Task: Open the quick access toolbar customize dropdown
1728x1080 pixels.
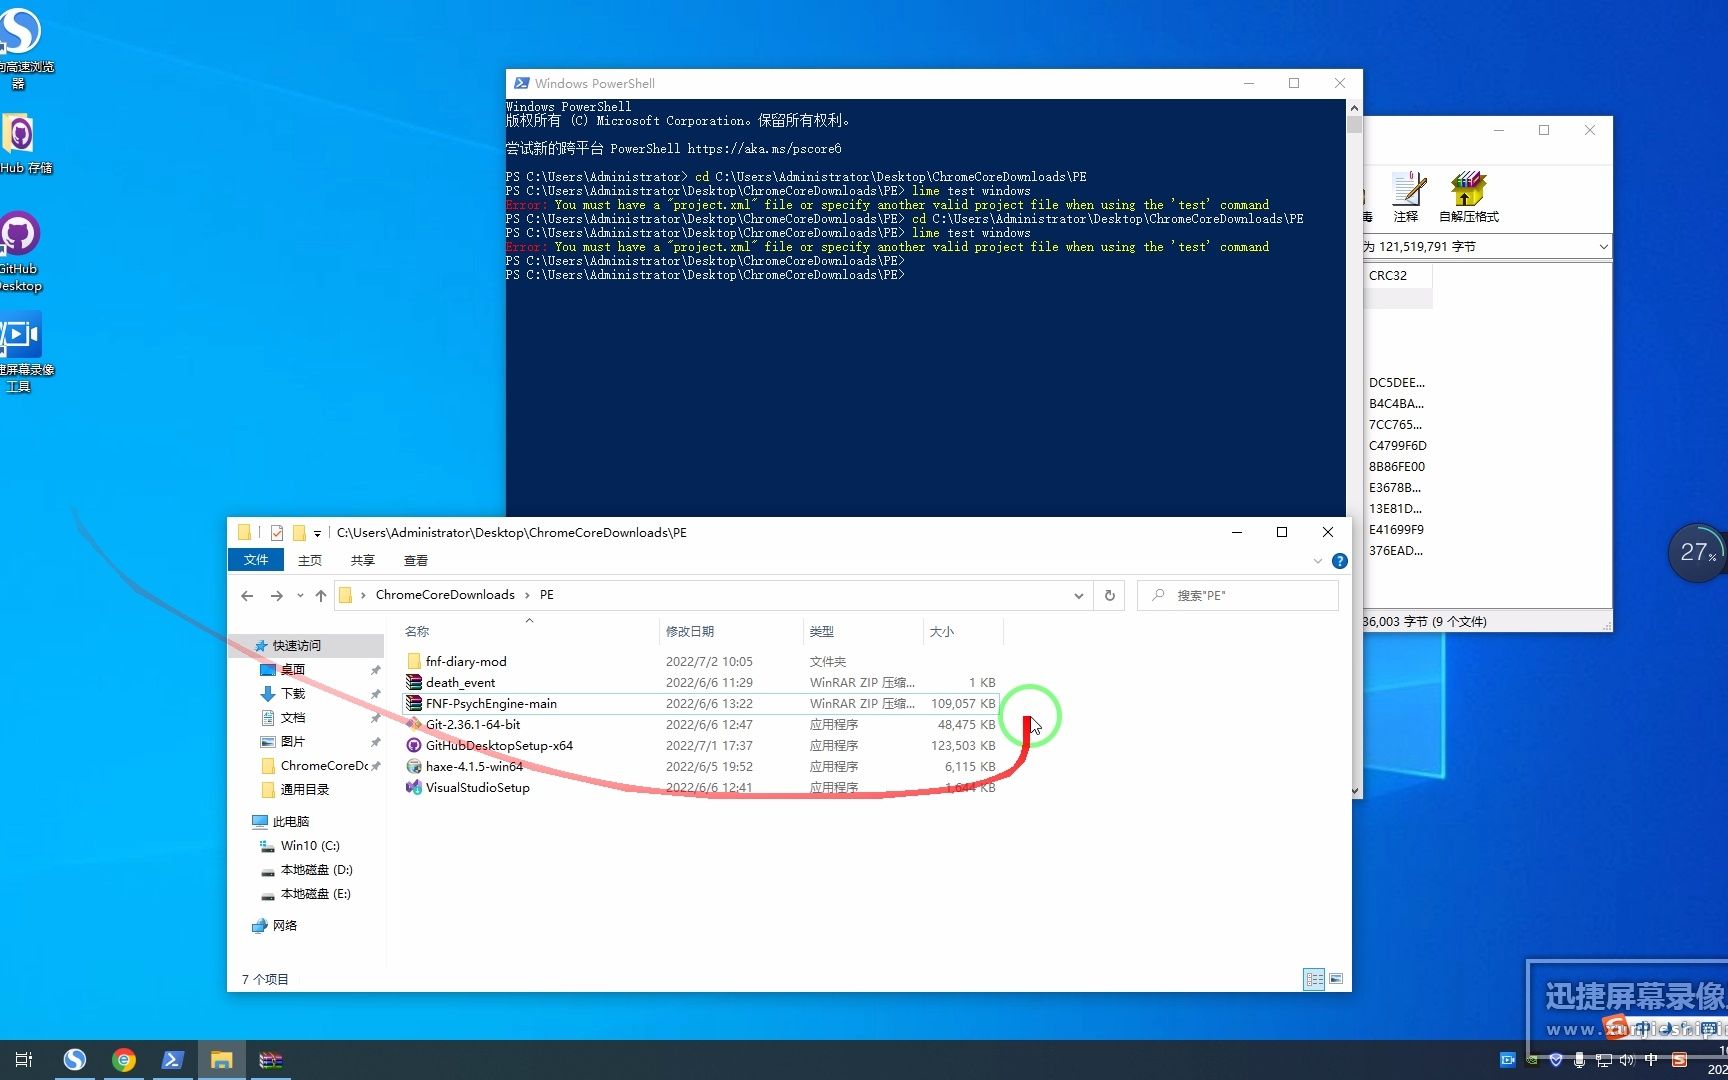Action: 317,533
